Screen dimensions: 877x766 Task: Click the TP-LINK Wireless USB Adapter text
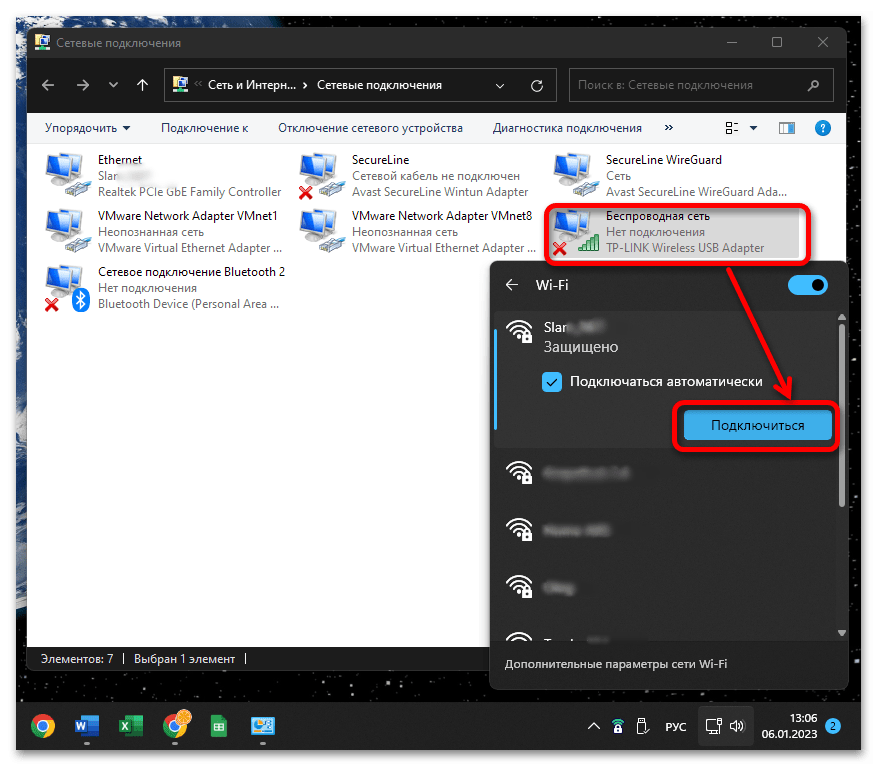pyautogui.click(x=685, y=248)
